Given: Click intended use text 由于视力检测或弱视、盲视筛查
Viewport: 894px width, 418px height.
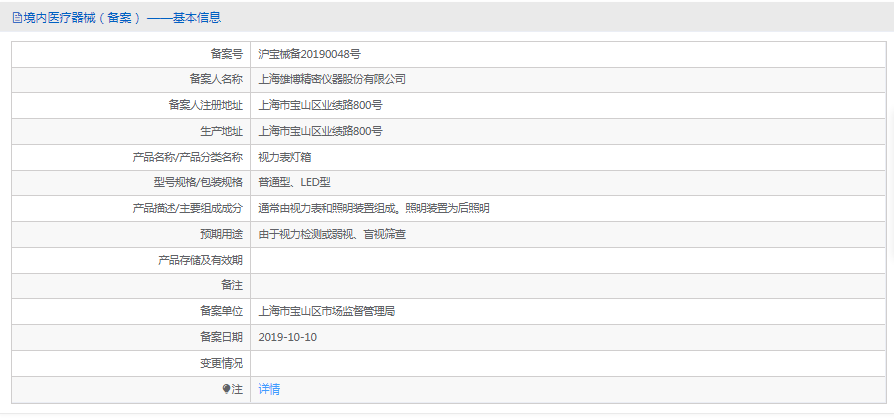Looking at the screenshot, I should [332, 234].
